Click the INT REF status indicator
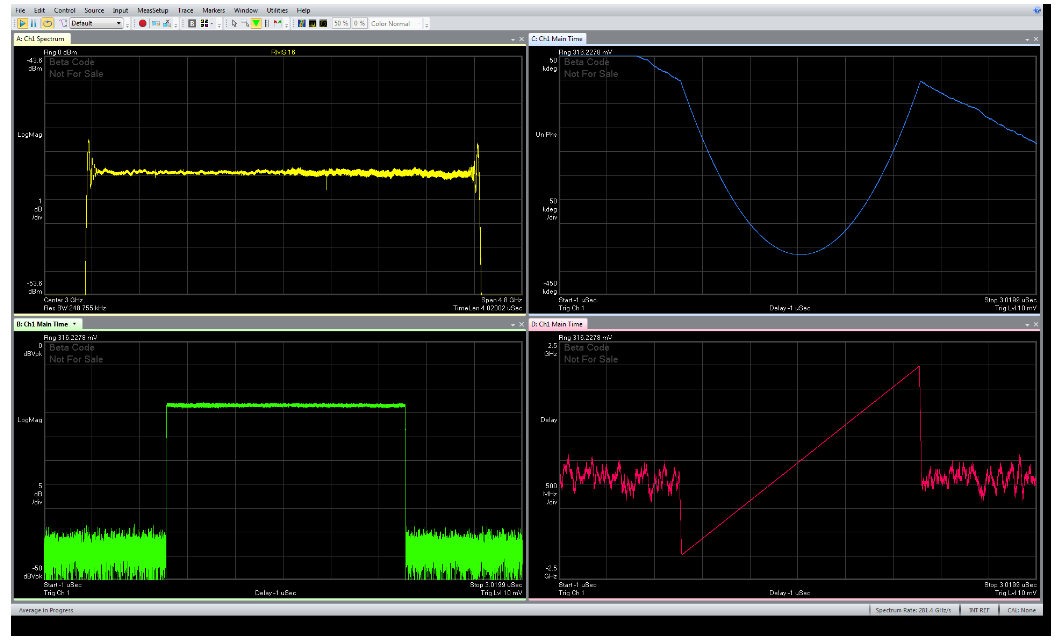1060x642 pixels. pos(977,610)
